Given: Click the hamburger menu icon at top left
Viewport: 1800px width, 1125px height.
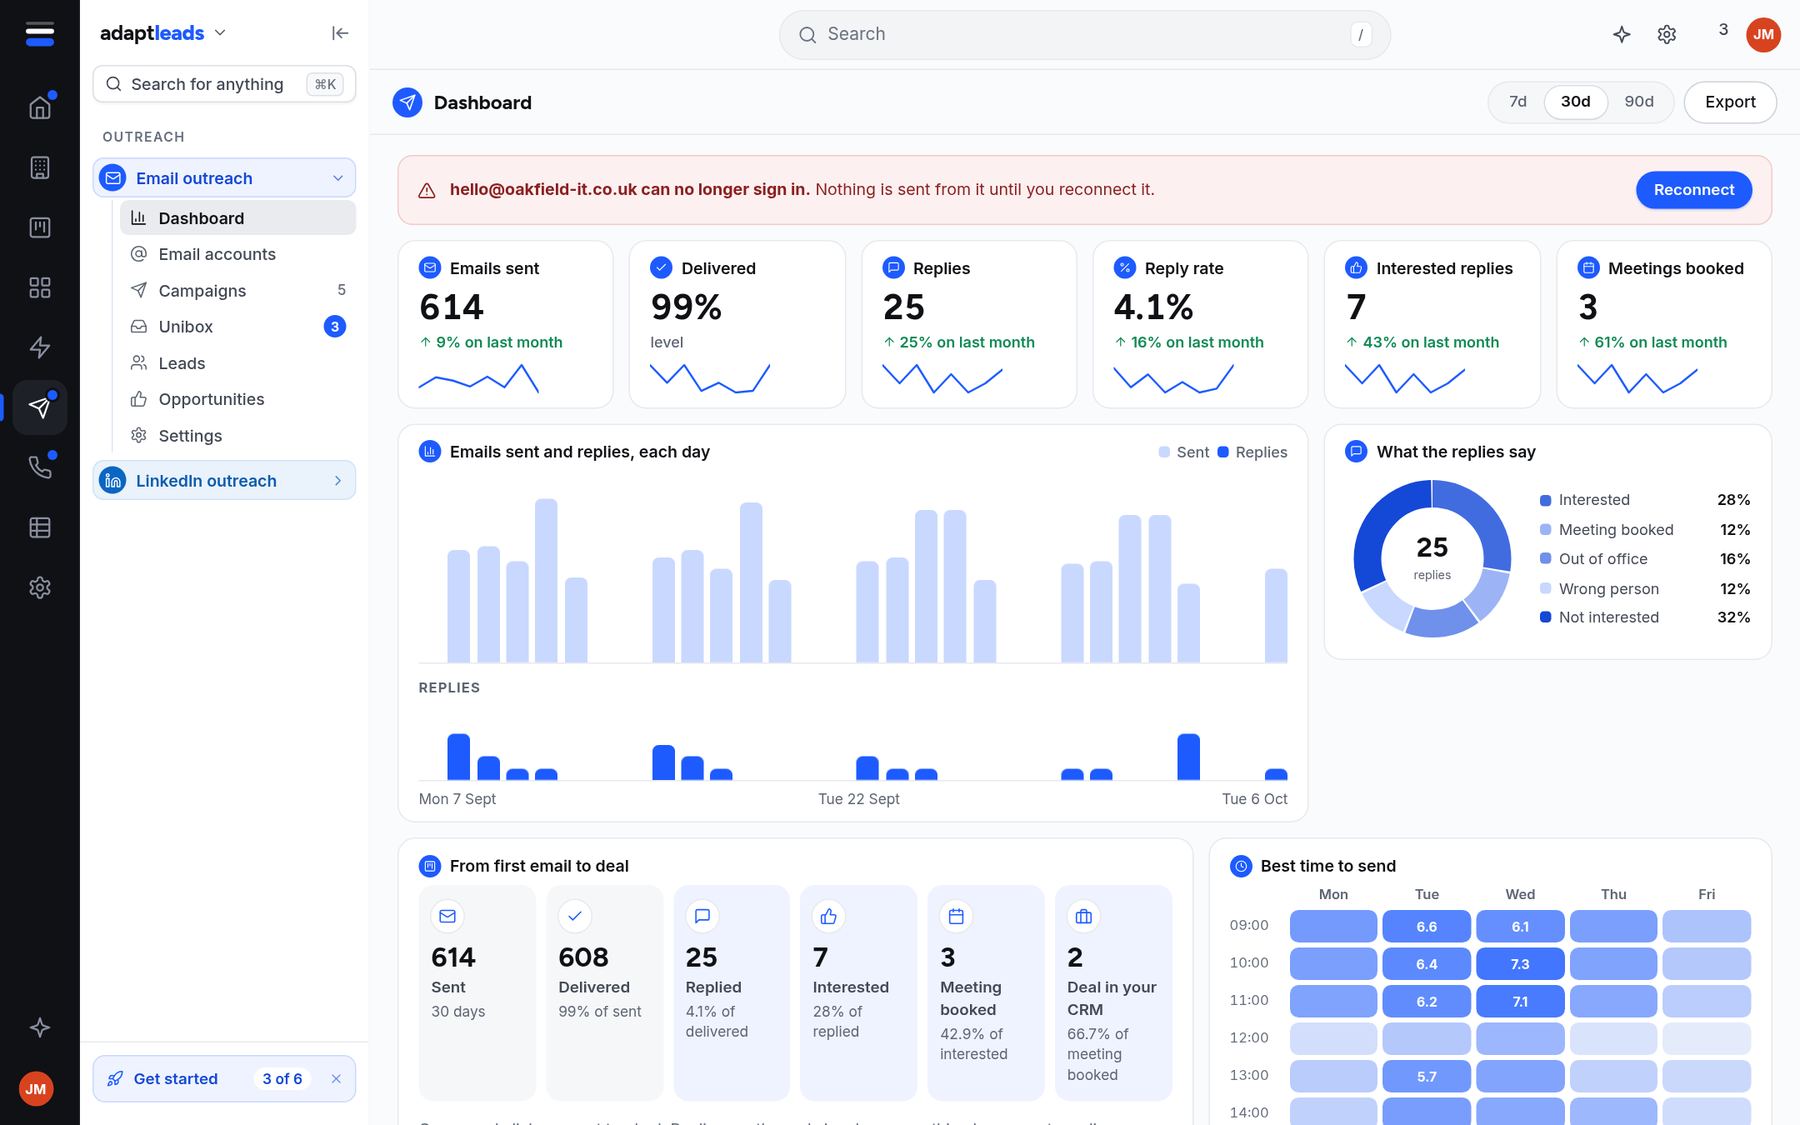Looking at the screenshot, I should coord(40,34).
